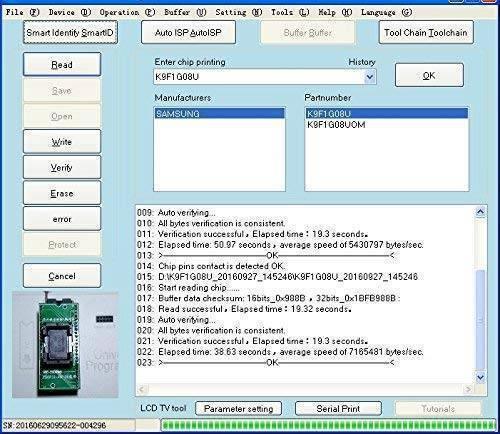Open Parameter setting

click(238, 409)
